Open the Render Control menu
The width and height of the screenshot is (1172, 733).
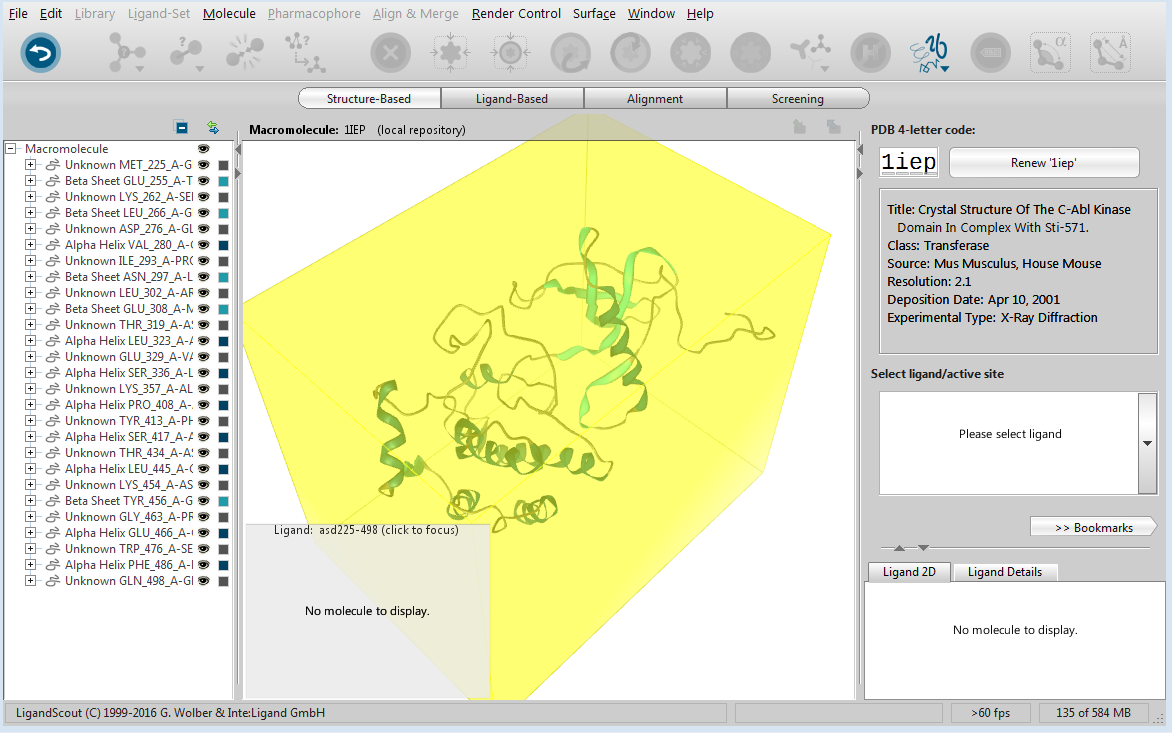coord(516,13)
